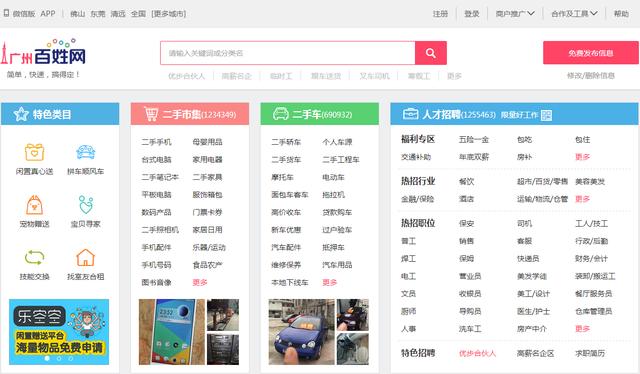Click the 免费发布信息 button
The width and height of the screenshot is (640, 374).
click(x=591, y=53)
